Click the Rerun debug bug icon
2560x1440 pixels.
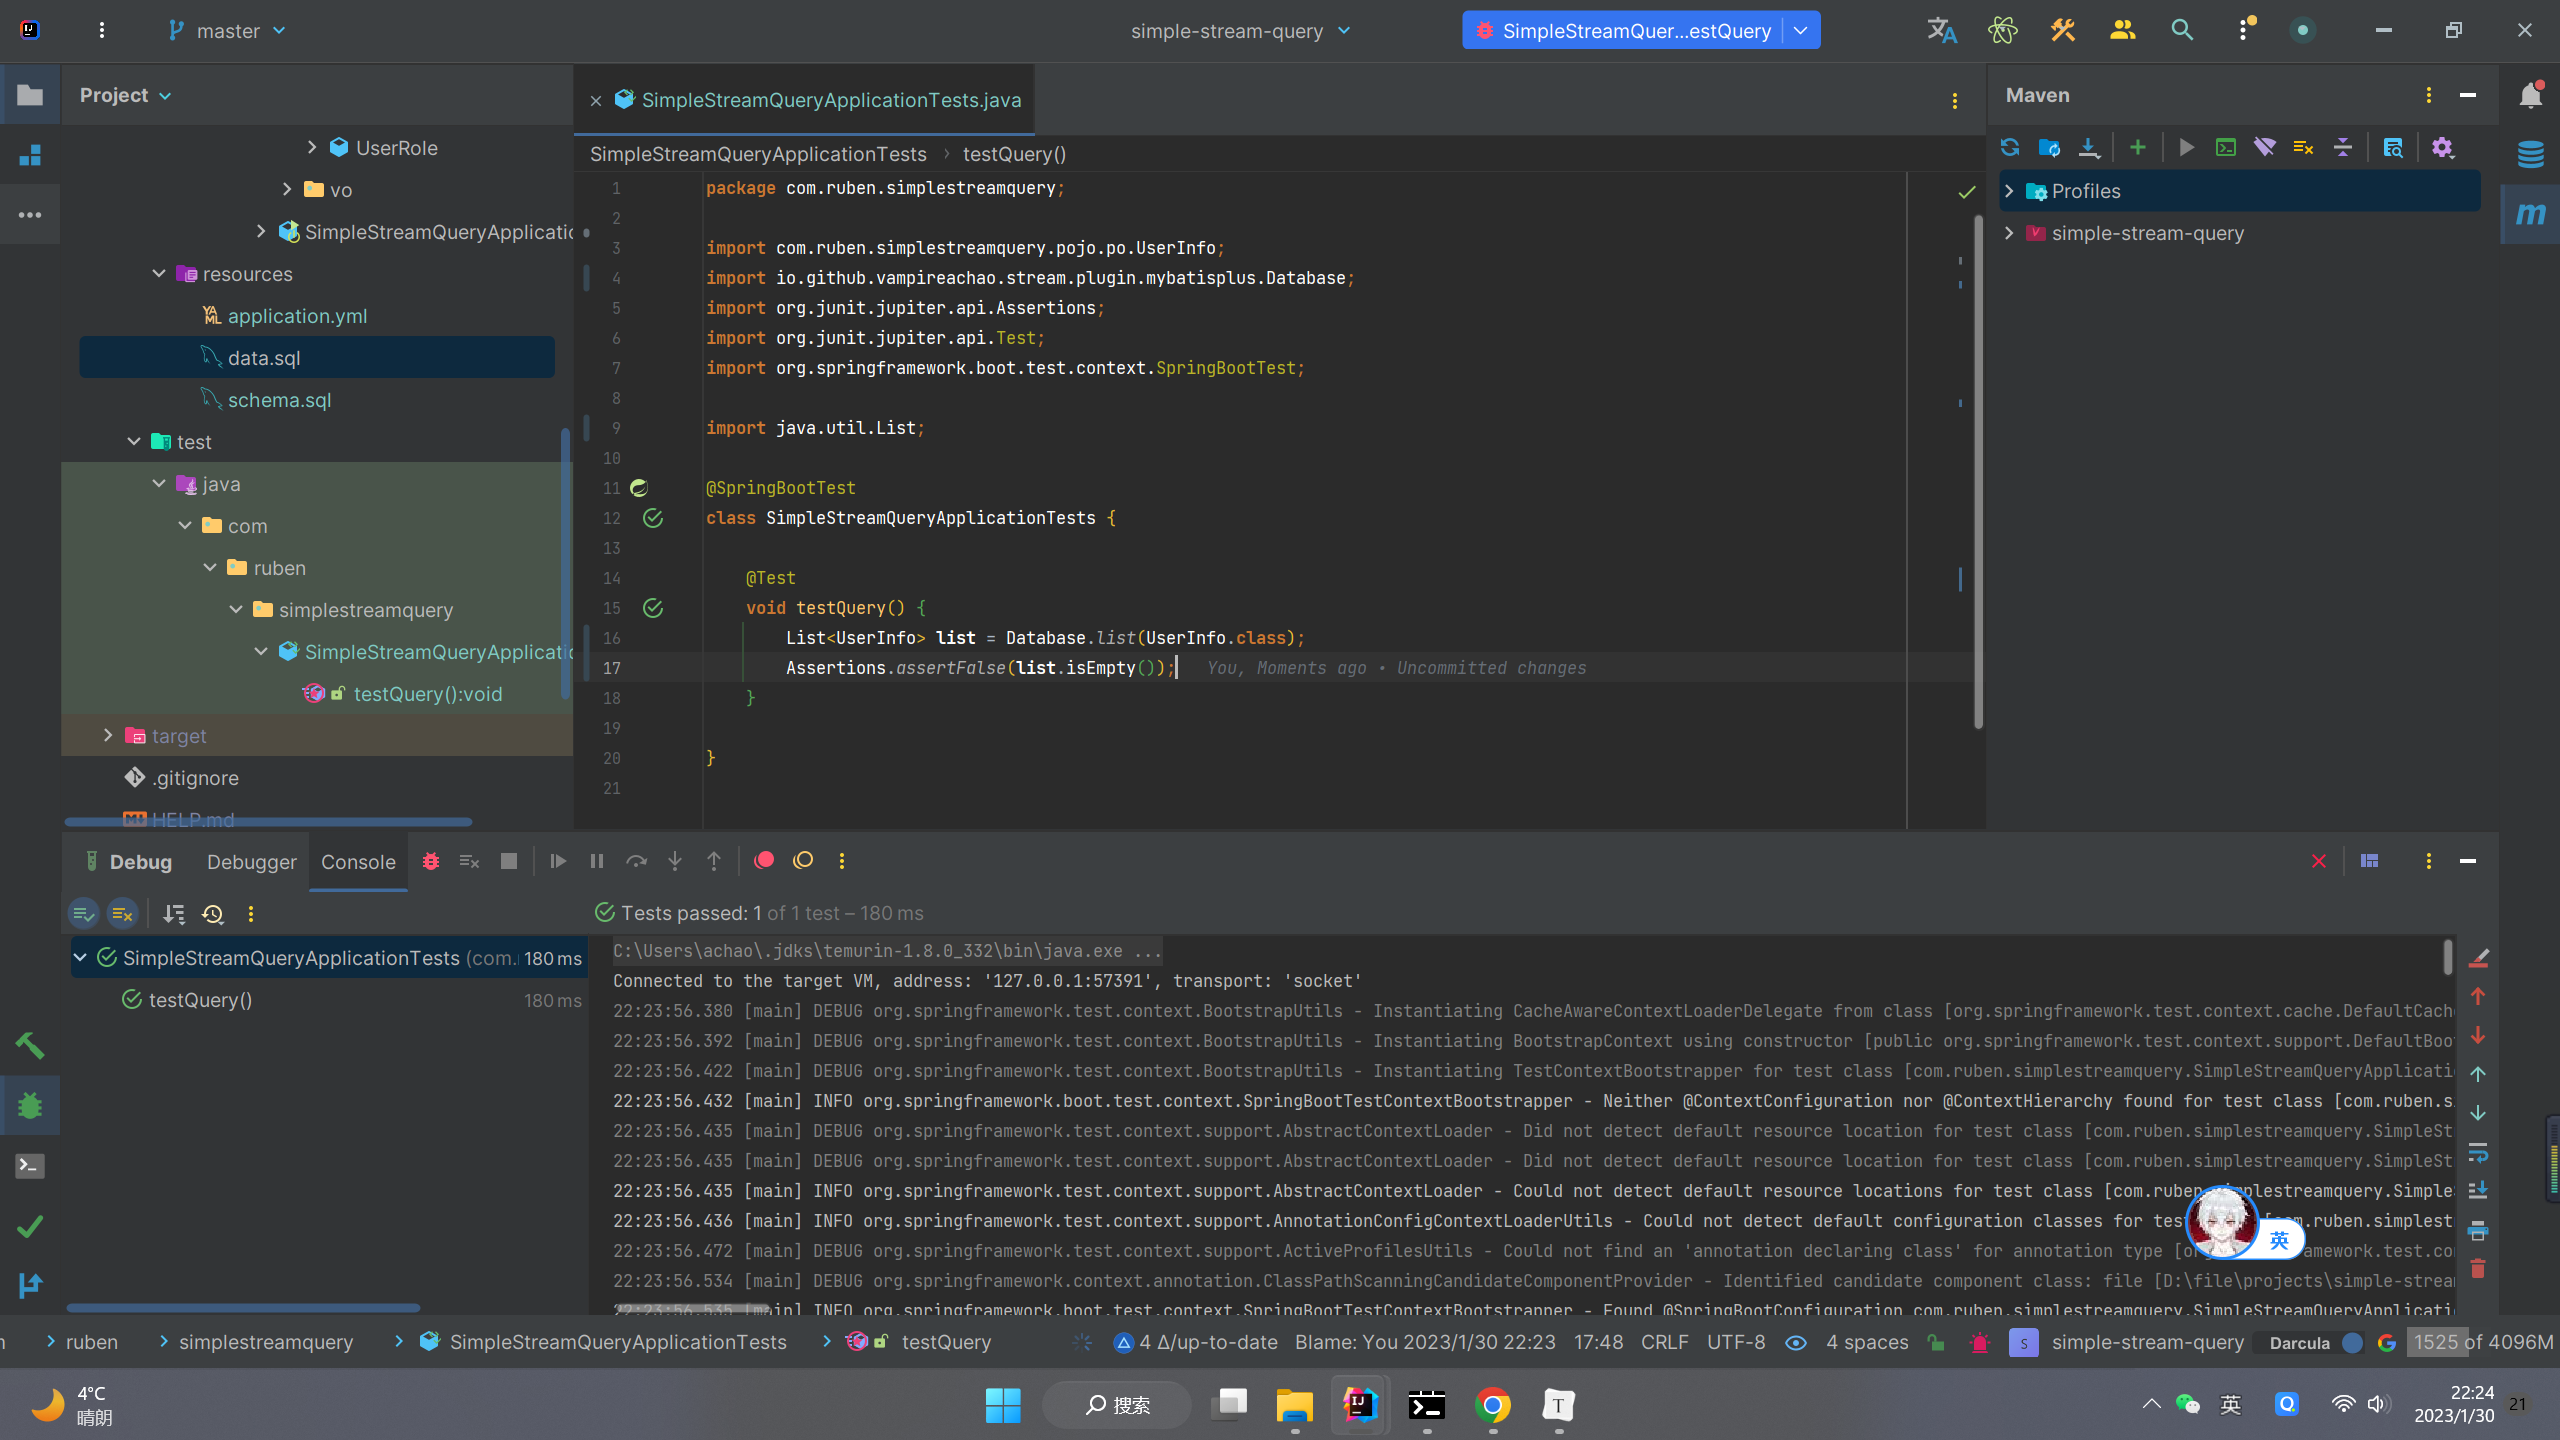pos(431,861)
